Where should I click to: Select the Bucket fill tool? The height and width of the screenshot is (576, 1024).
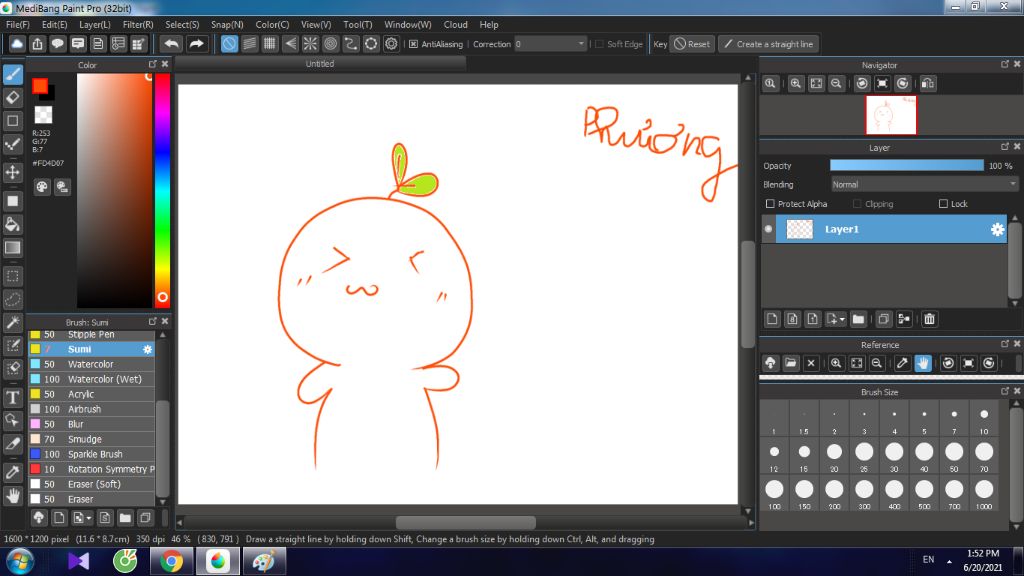coord(12,225)
